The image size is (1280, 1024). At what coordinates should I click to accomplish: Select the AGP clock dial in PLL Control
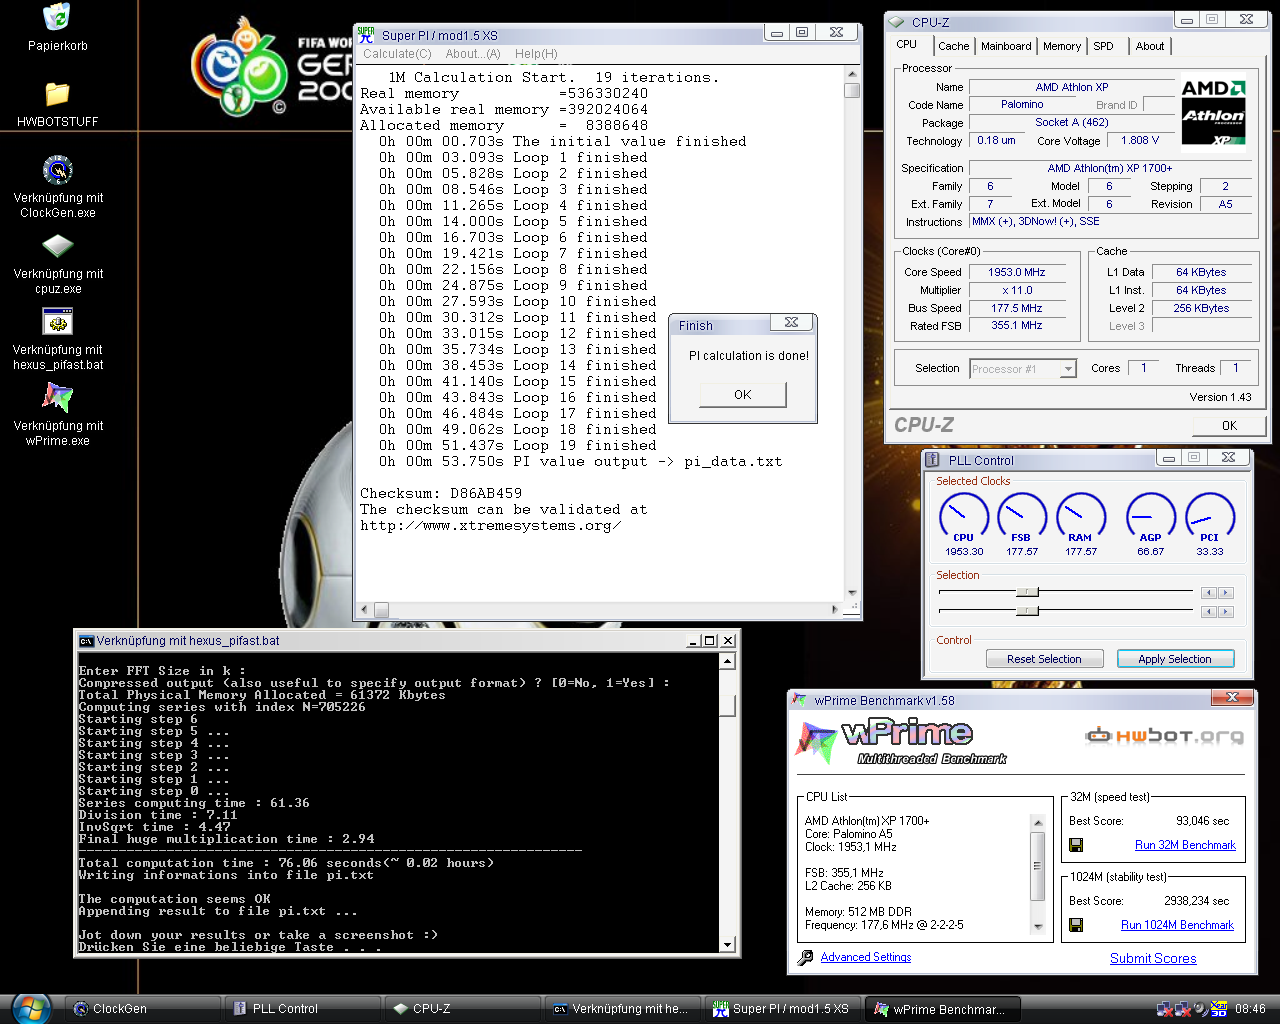click(x=1151, y=517)
